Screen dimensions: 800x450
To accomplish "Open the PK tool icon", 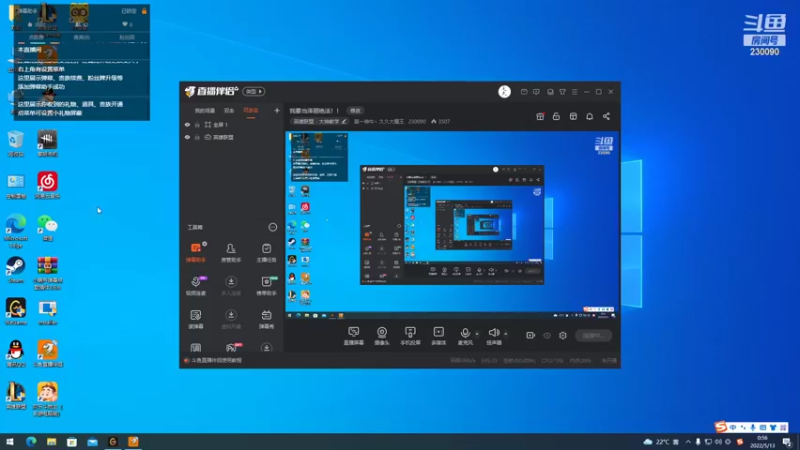I will [232, 348].
